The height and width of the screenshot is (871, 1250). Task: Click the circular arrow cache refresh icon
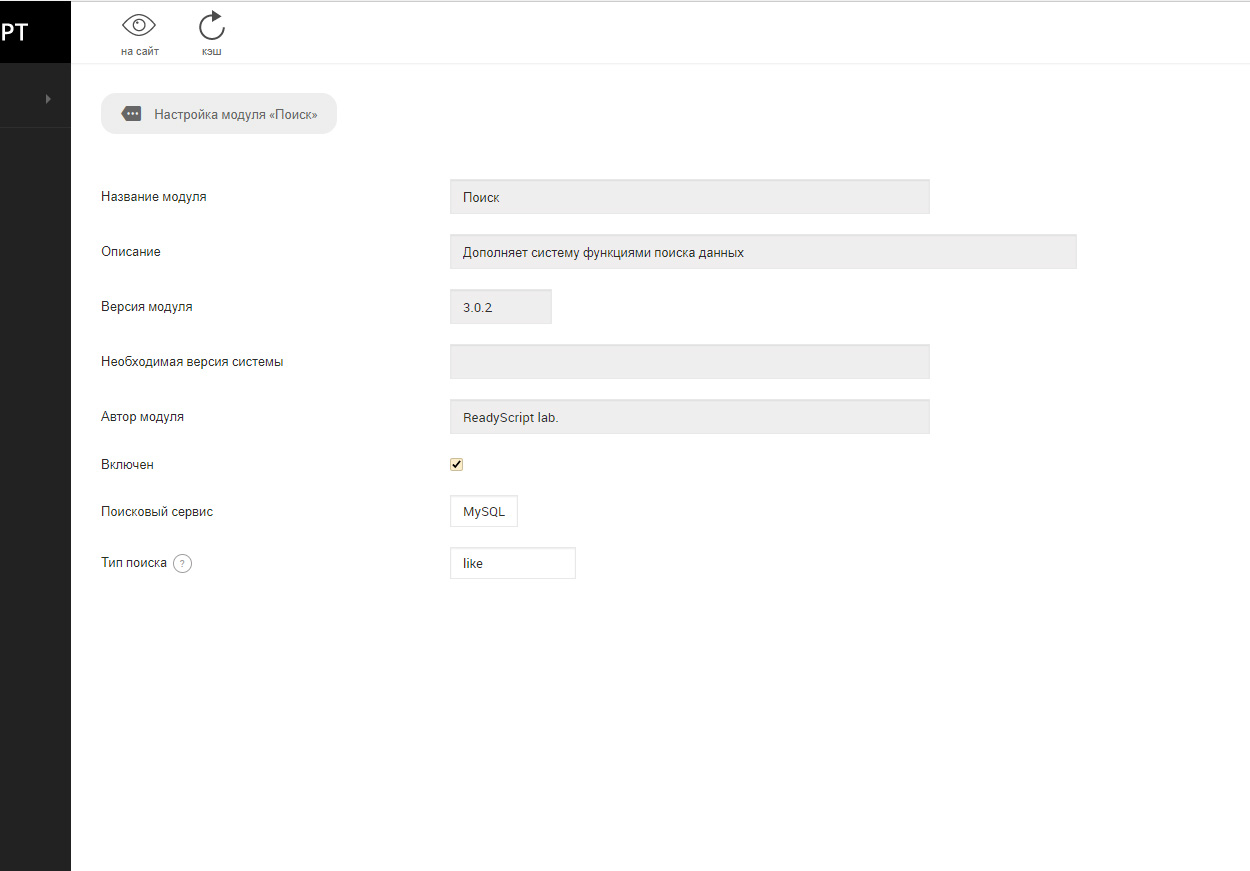pos(212,26)
